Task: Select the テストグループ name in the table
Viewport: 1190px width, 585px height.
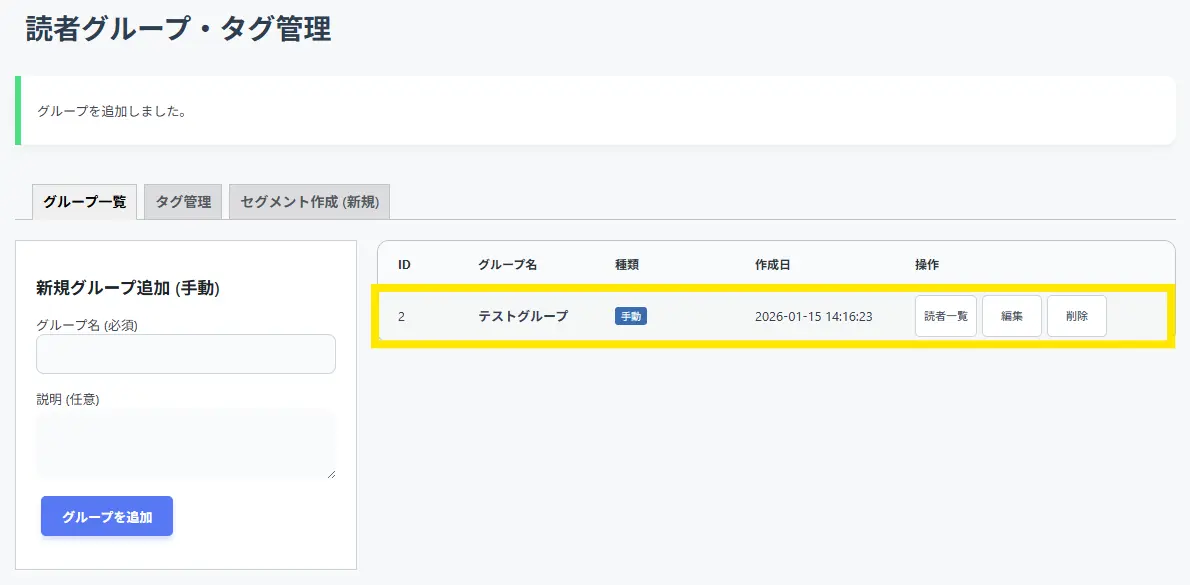Action: tap(523, 316)
